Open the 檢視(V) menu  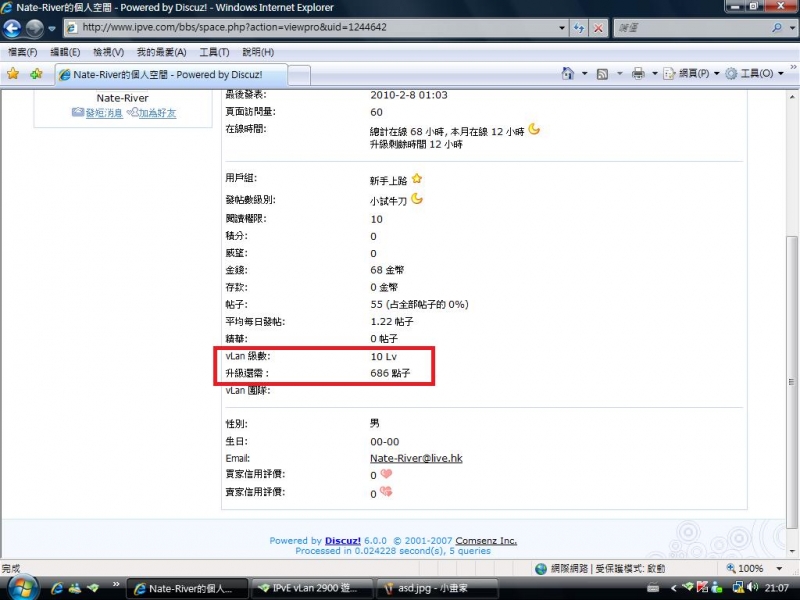[108, 52]
